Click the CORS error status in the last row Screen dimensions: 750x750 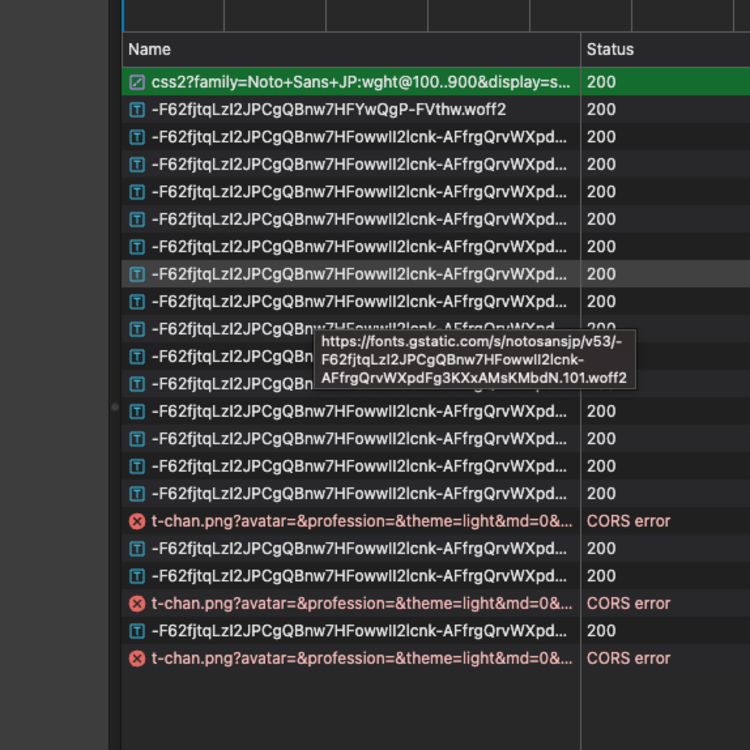pyautogui.click(x=628, y=658)
